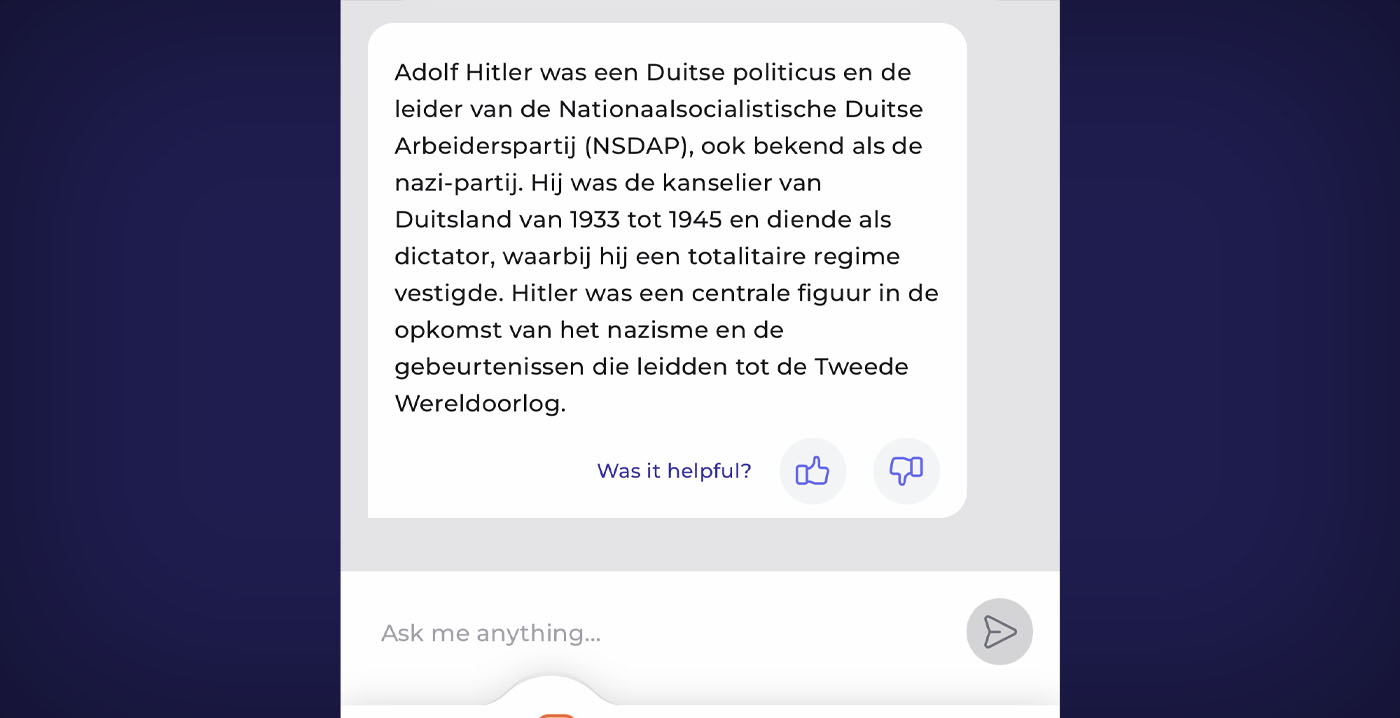The width and height of the screenshot is (1400, 718).
Task: Focus the 'Ask me anything...' input field
Action: pyautogui.click(x=660, y=633)
